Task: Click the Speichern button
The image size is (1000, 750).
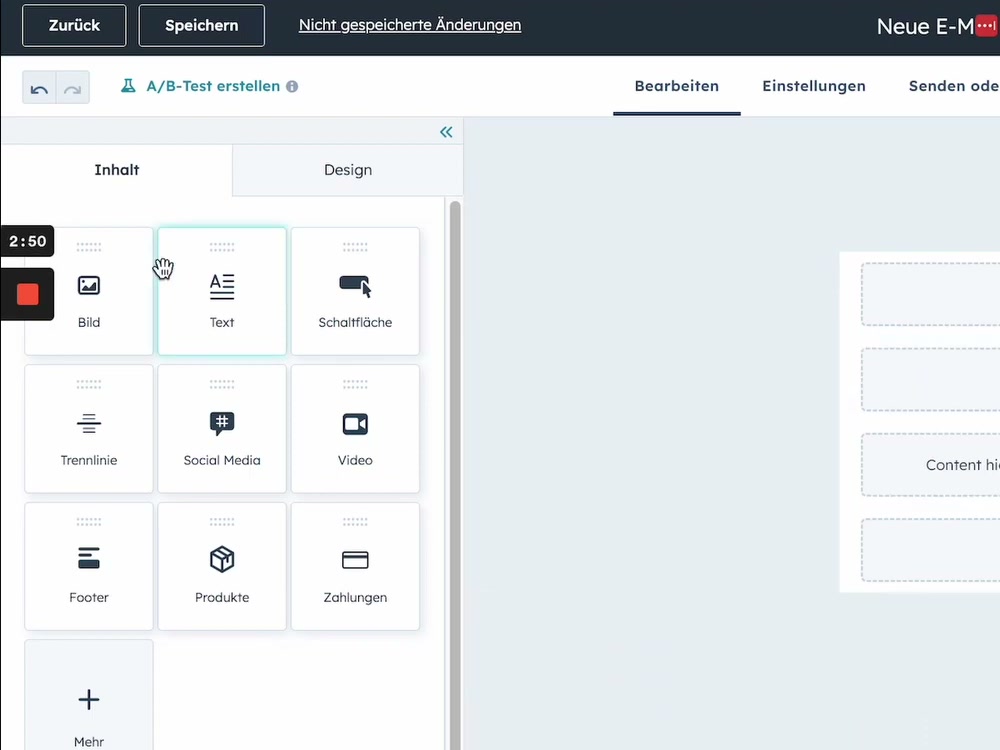Action: [201, 25]
